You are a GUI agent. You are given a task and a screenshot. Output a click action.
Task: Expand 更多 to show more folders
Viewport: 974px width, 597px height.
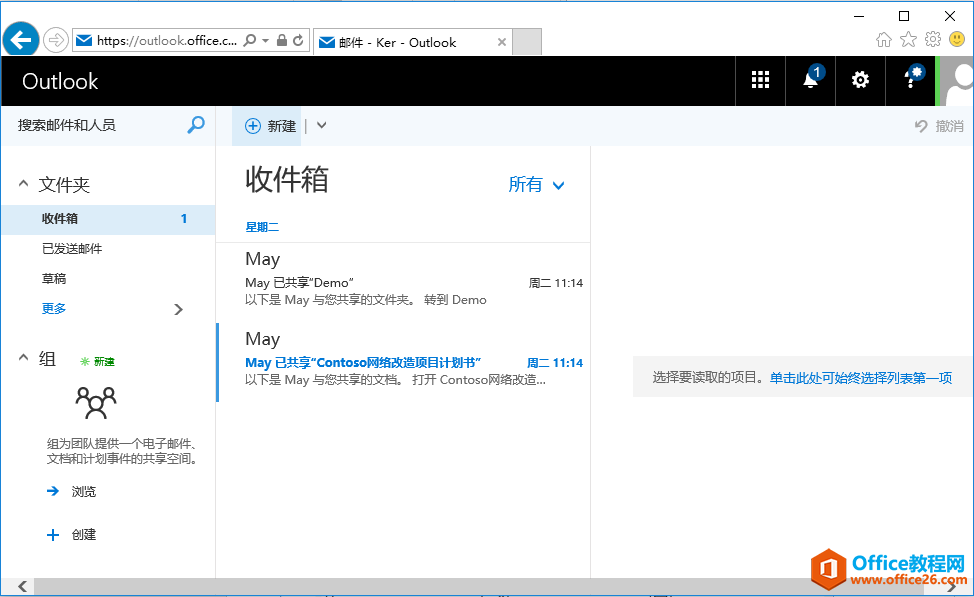[53, 308]
